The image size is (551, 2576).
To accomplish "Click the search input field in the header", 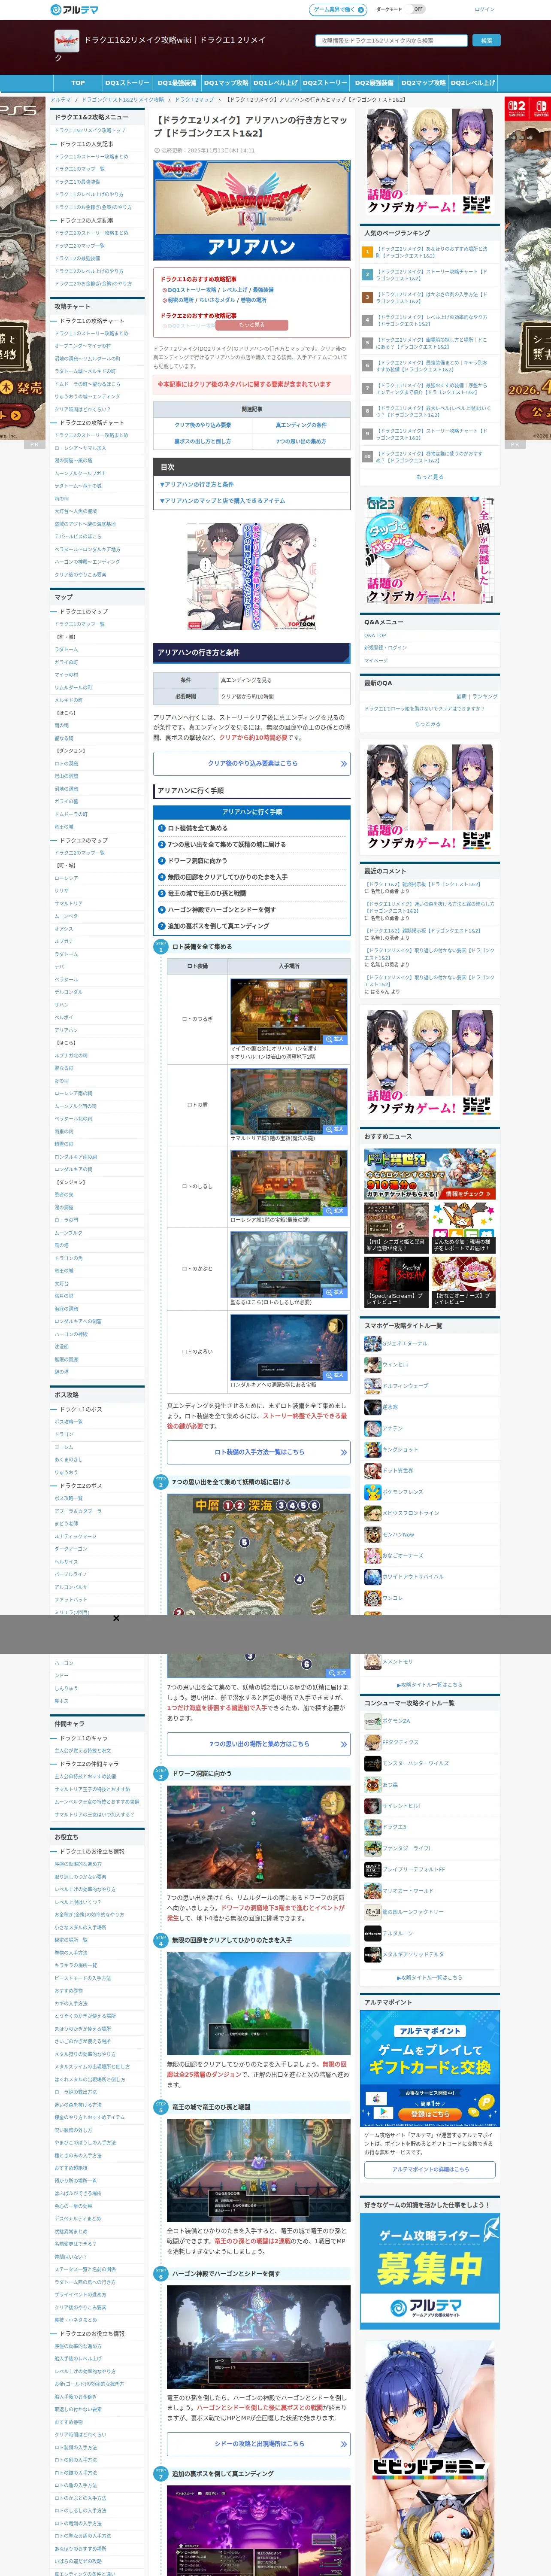I will point(391,41).
